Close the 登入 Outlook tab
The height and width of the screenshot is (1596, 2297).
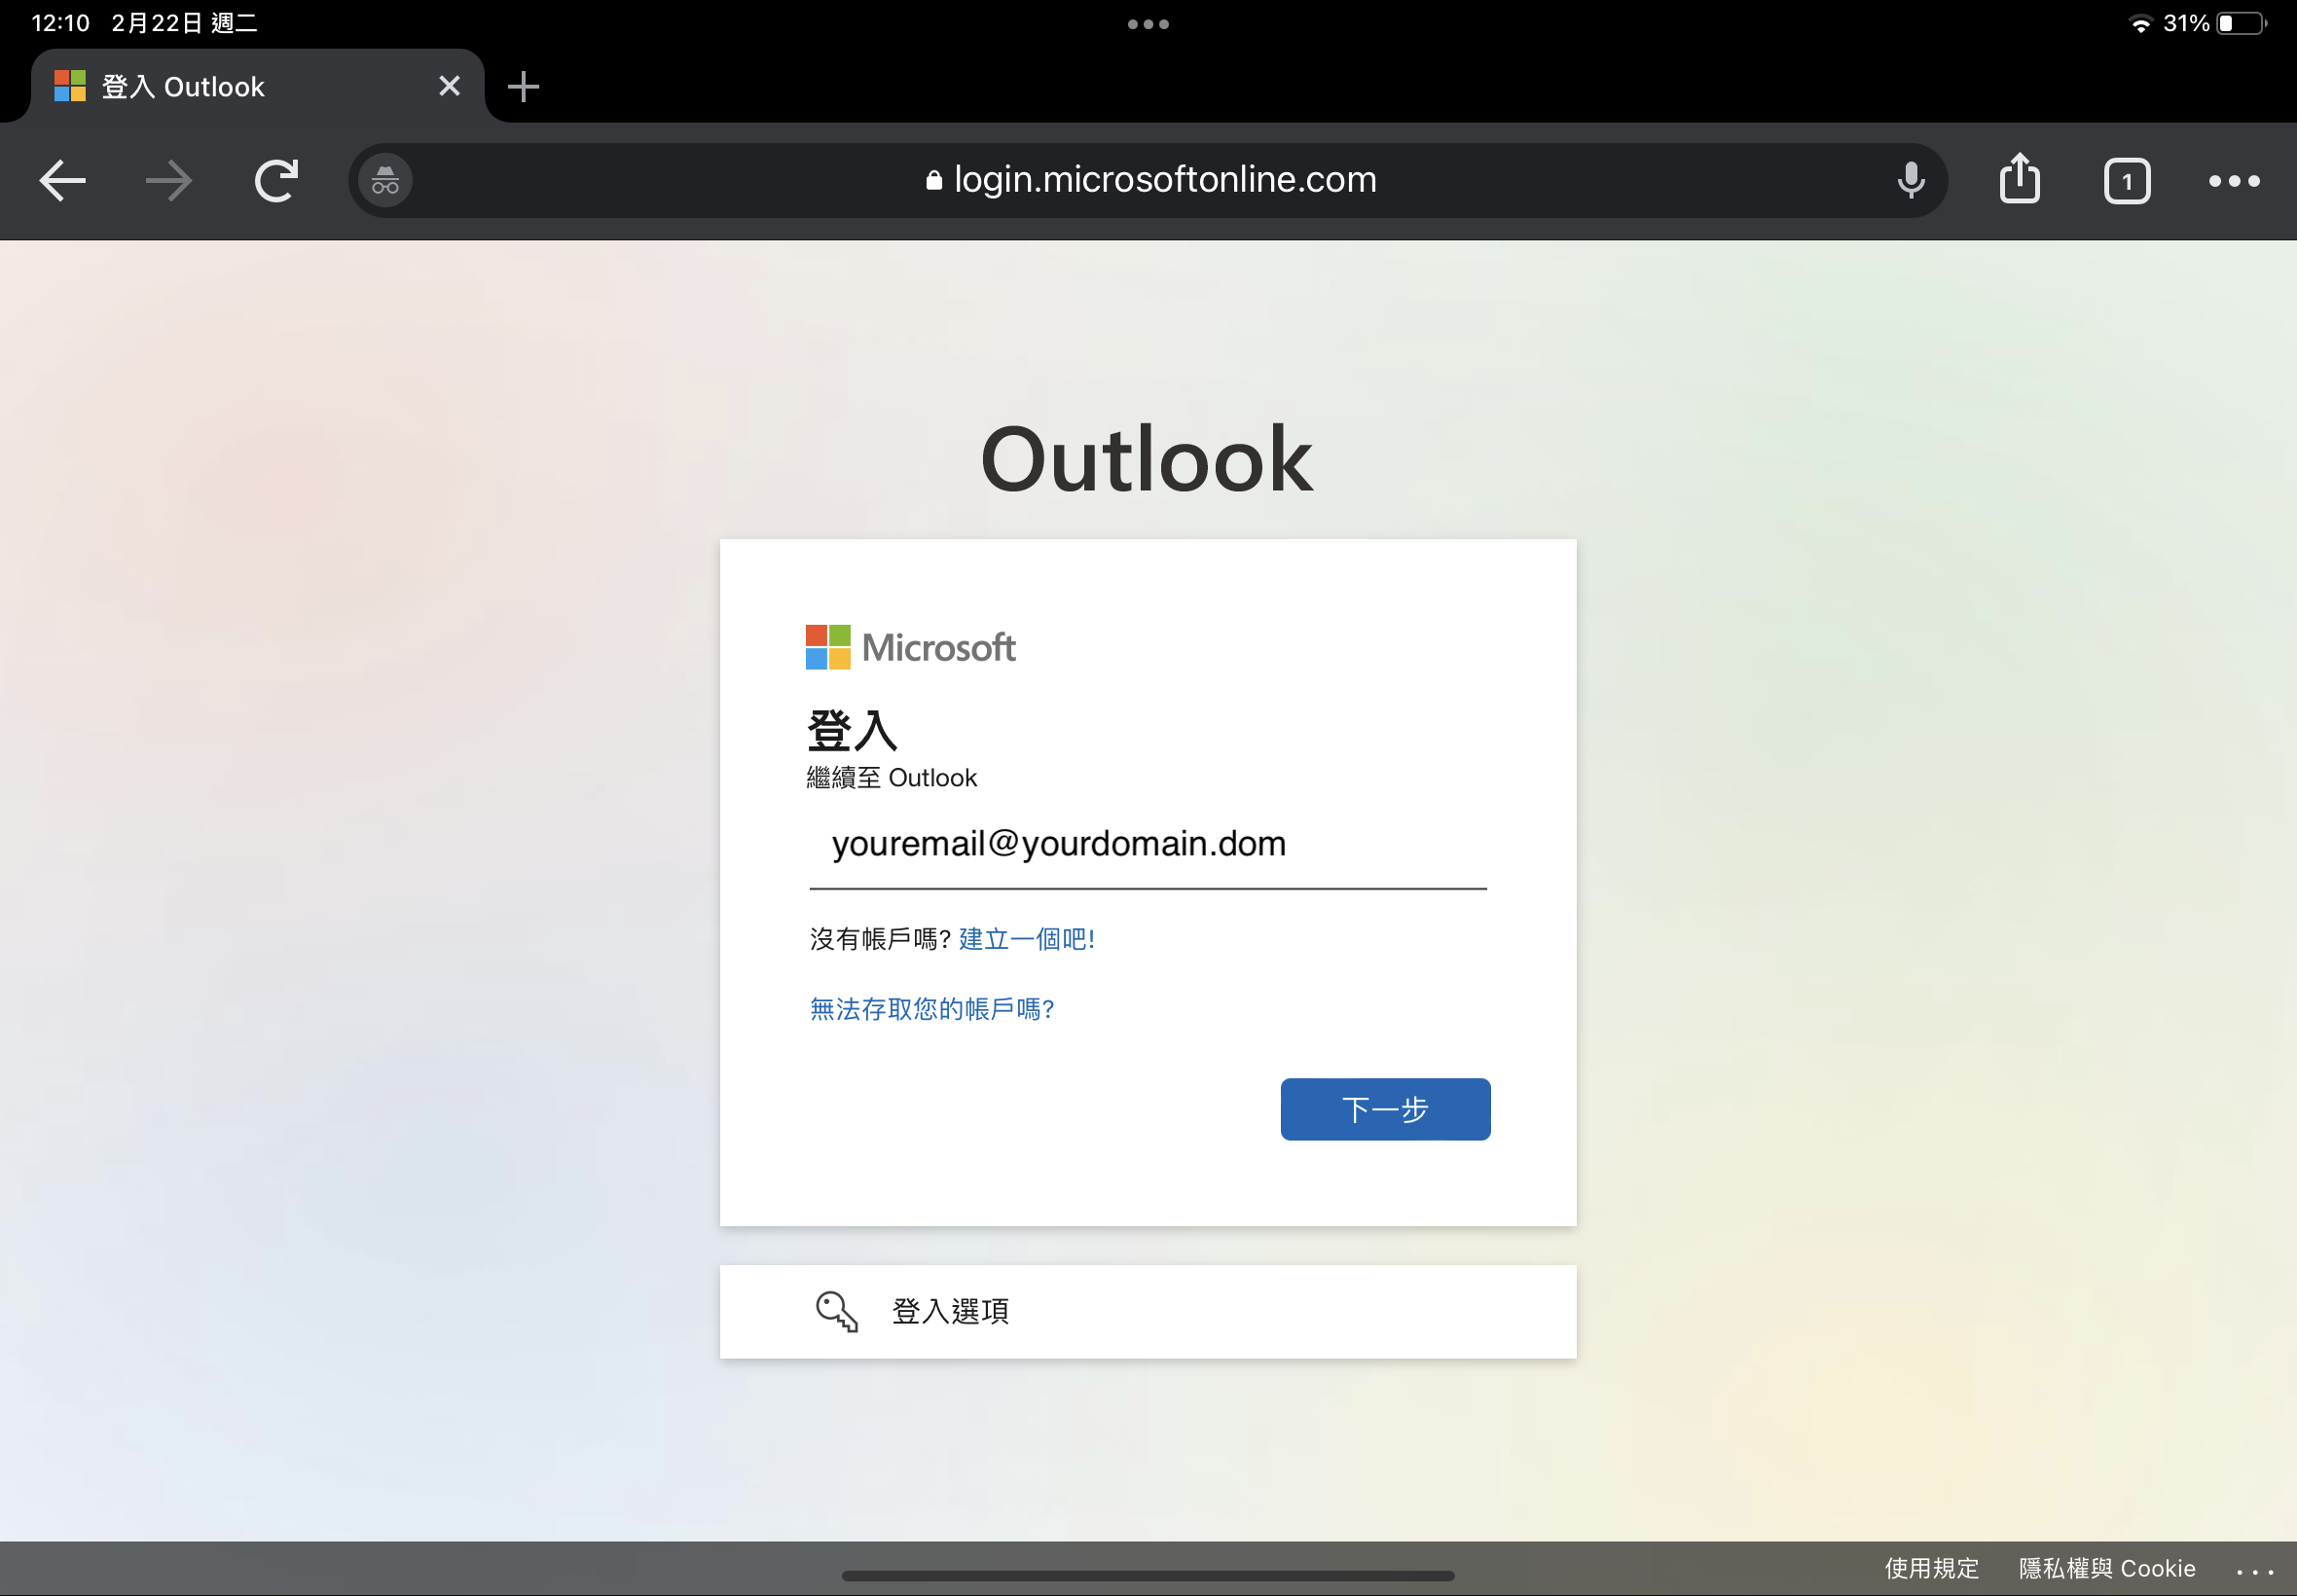(x=449, y=86)
